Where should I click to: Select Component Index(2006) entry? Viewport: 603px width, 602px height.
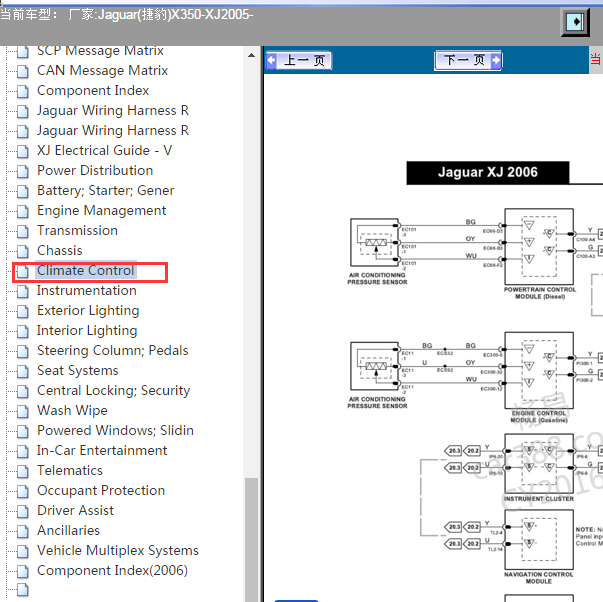pos(112,570)
